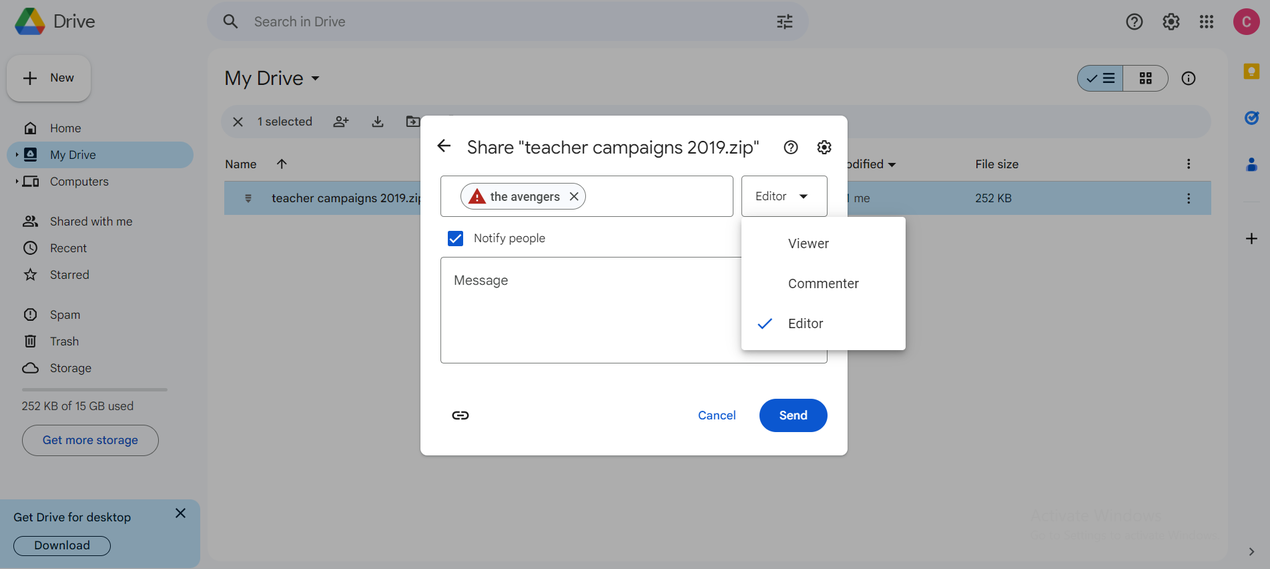Select the teacher campaigns 2019.zip row
The width and height of the screenshot is (1270, 569).
(717, 198)
